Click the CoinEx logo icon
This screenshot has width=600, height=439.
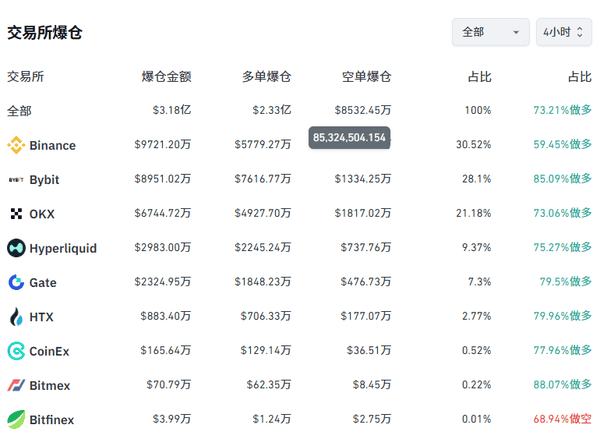(16, 351)
